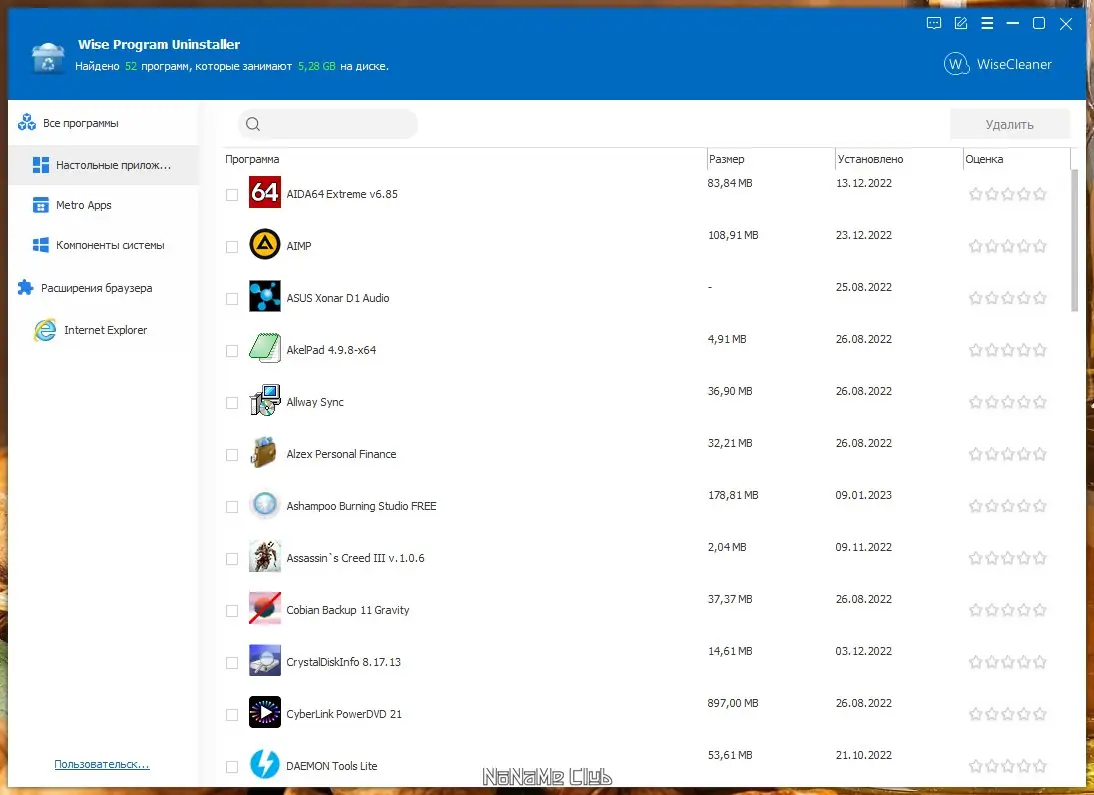
Task: Sort by Размер column header
Action: tap(770, 159)
